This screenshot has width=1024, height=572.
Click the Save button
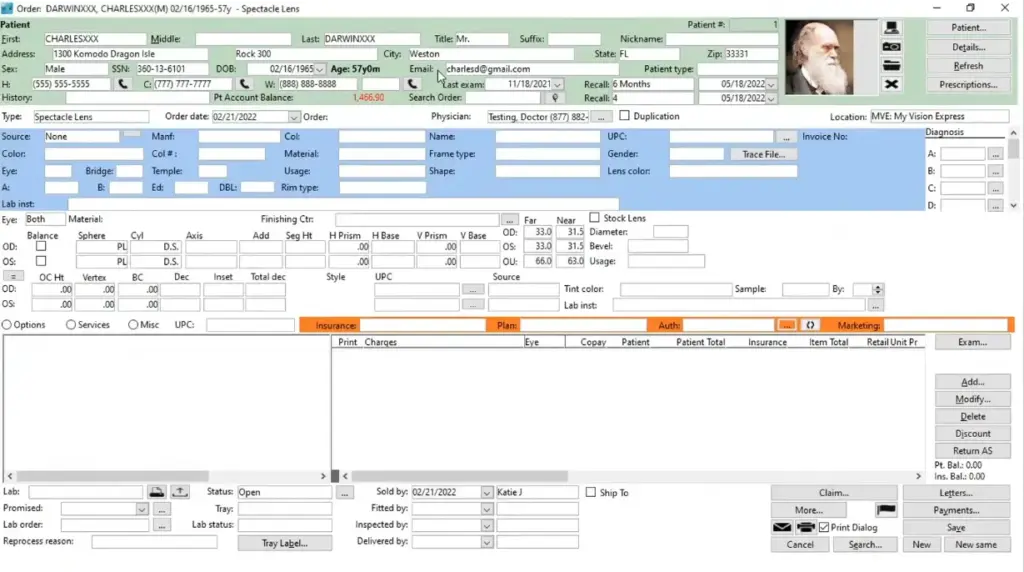(956, 527)
